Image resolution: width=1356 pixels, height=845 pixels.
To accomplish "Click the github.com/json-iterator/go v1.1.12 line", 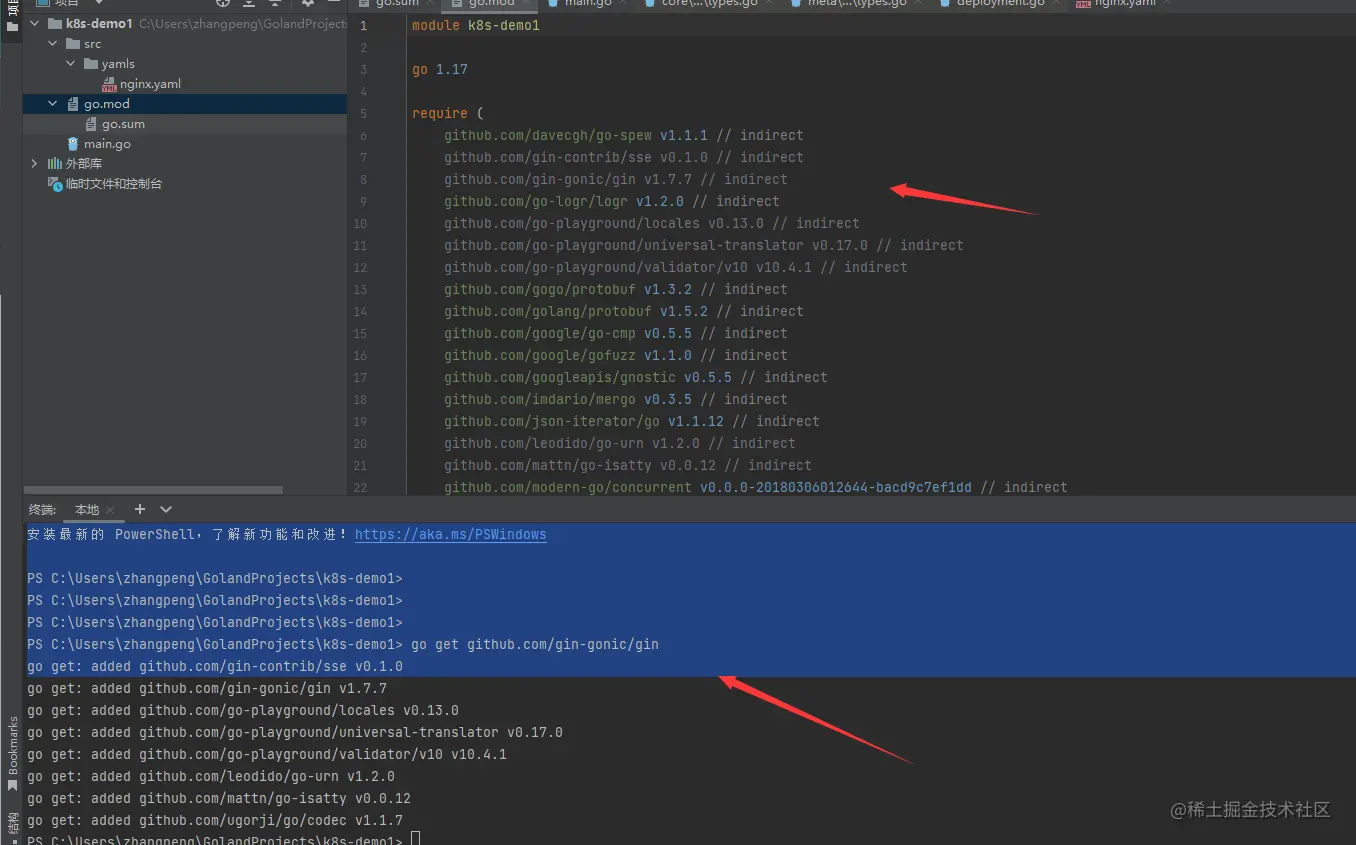I will pyautogui.click(x=631, y=421).
